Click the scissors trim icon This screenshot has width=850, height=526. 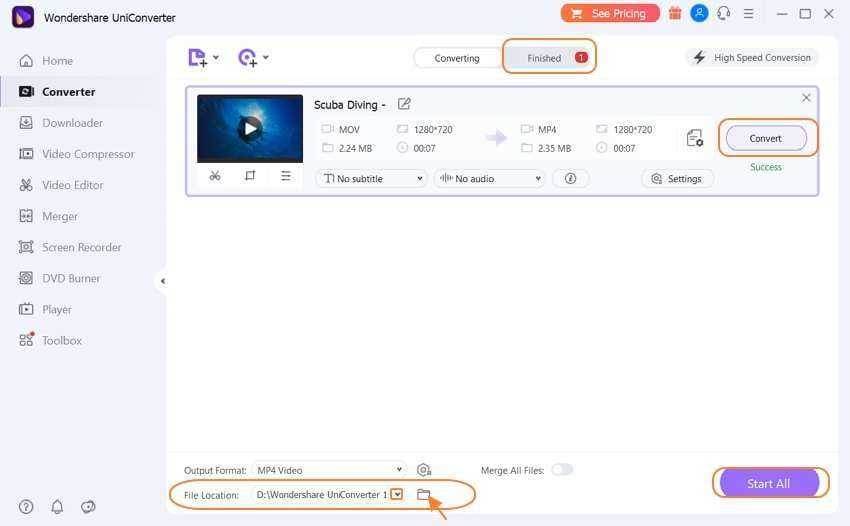pyautogui.click(x=215, y=176)
